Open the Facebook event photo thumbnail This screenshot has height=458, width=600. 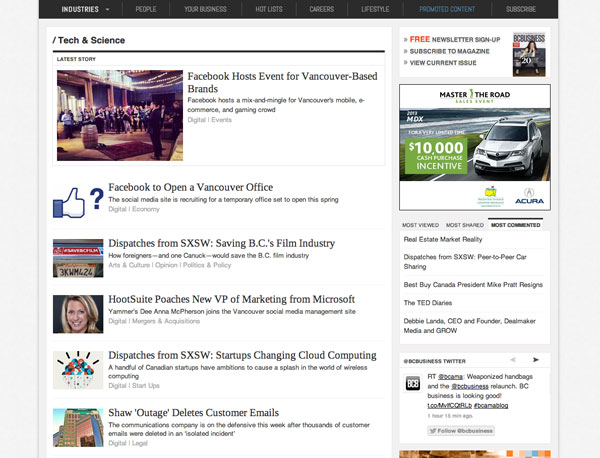pyautogui.click(x=120, y=115)
